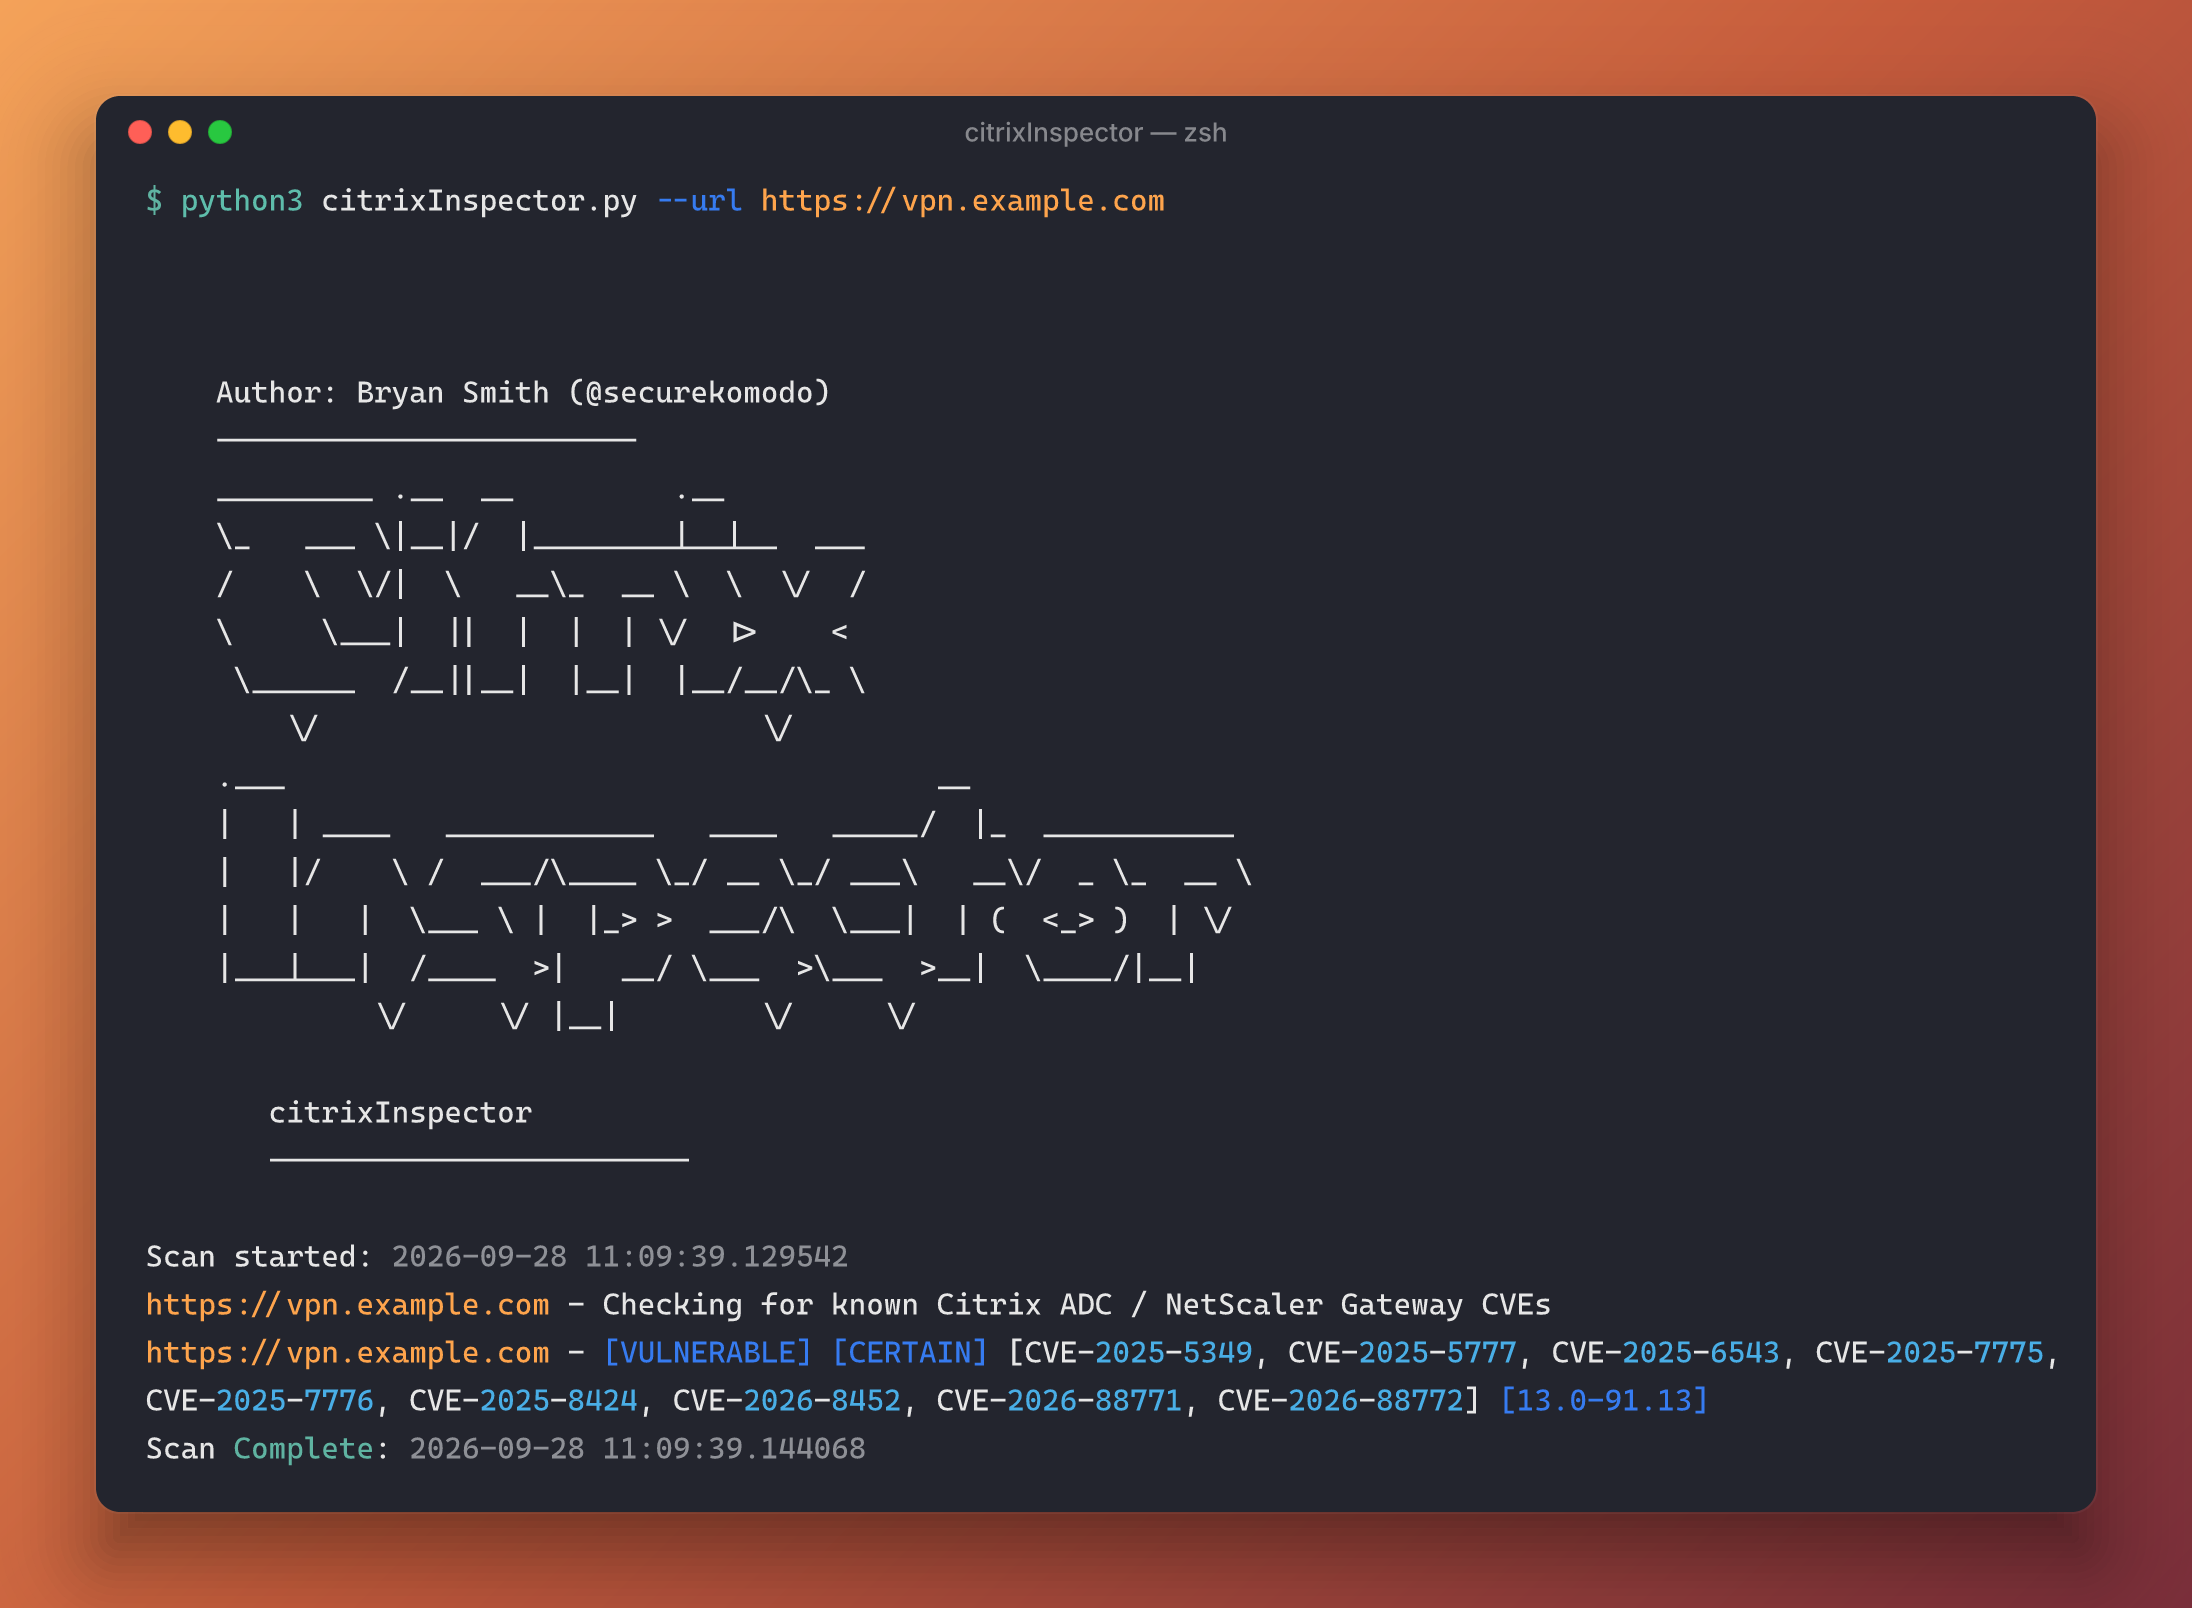This screenshot has width=2192, height=1608.
Task: Click the green zoom window button
Action: pyautogui.click(x=220, y=132)
